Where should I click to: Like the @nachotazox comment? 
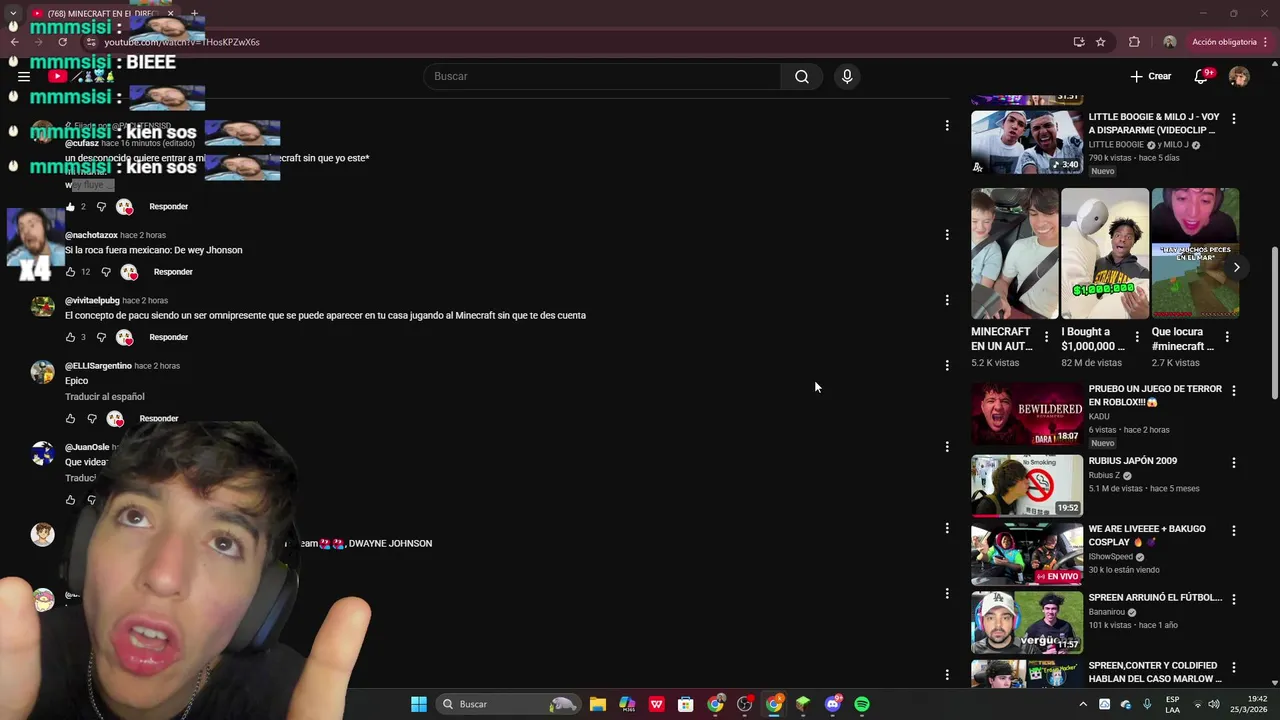pos(70,272)
